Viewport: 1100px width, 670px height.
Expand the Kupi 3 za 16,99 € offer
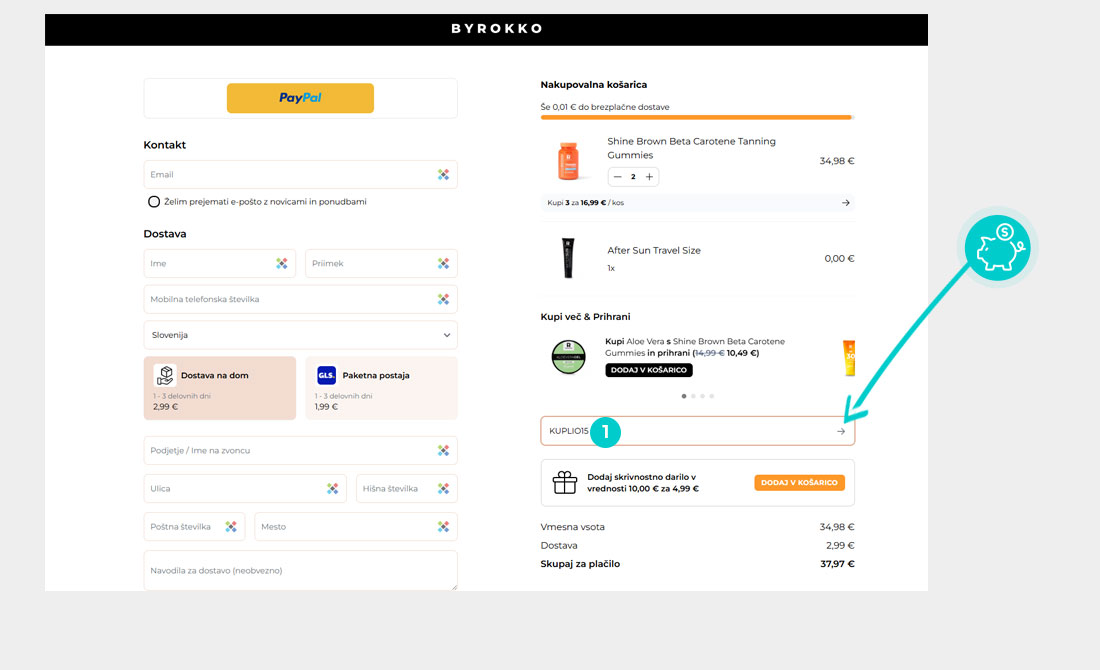(845, 203)
